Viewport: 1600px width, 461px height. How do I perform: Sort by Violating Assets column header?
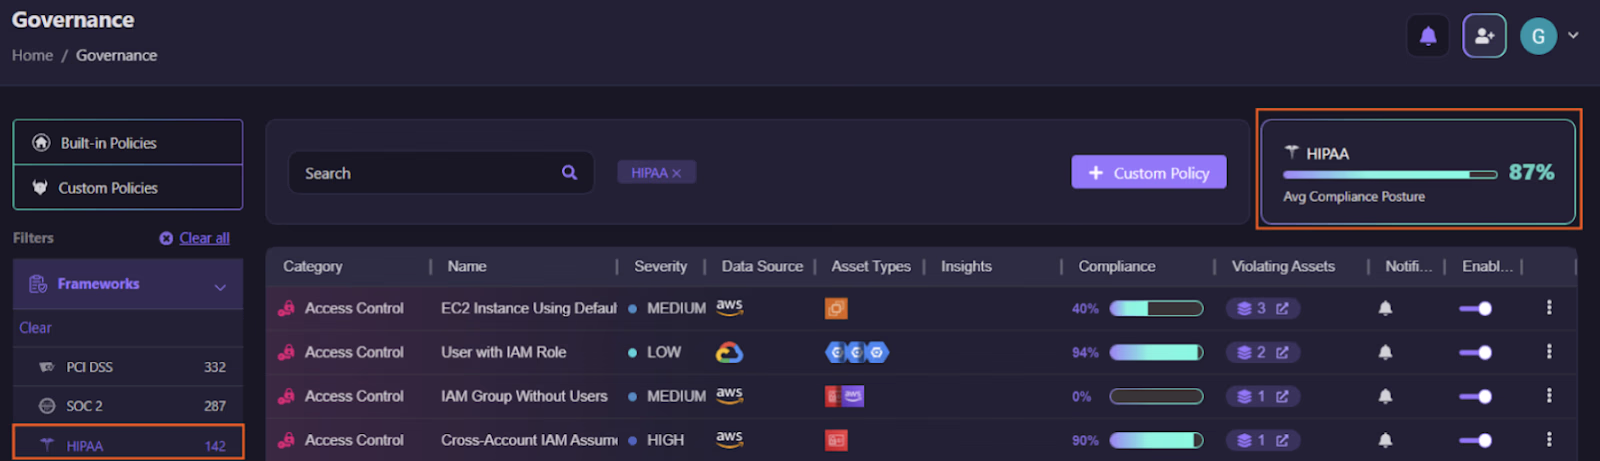pos(1283,266)
